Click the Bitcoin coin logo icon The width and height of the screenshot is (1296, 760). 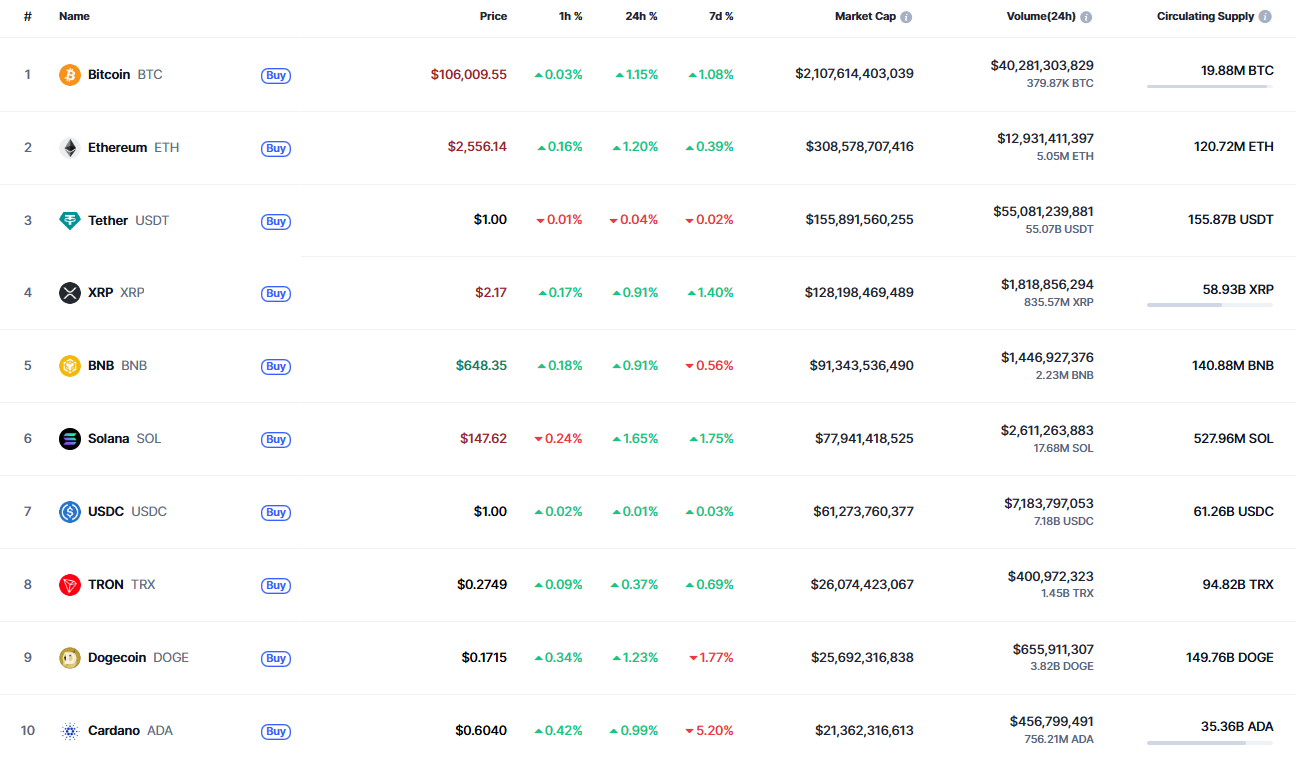(70, 75)
